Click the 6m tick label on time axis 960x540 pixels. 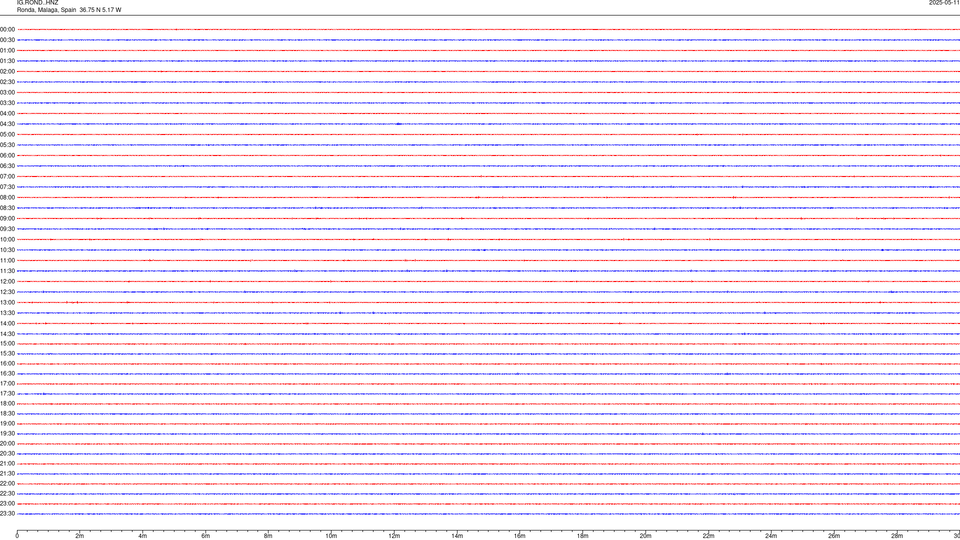point(206,536)
